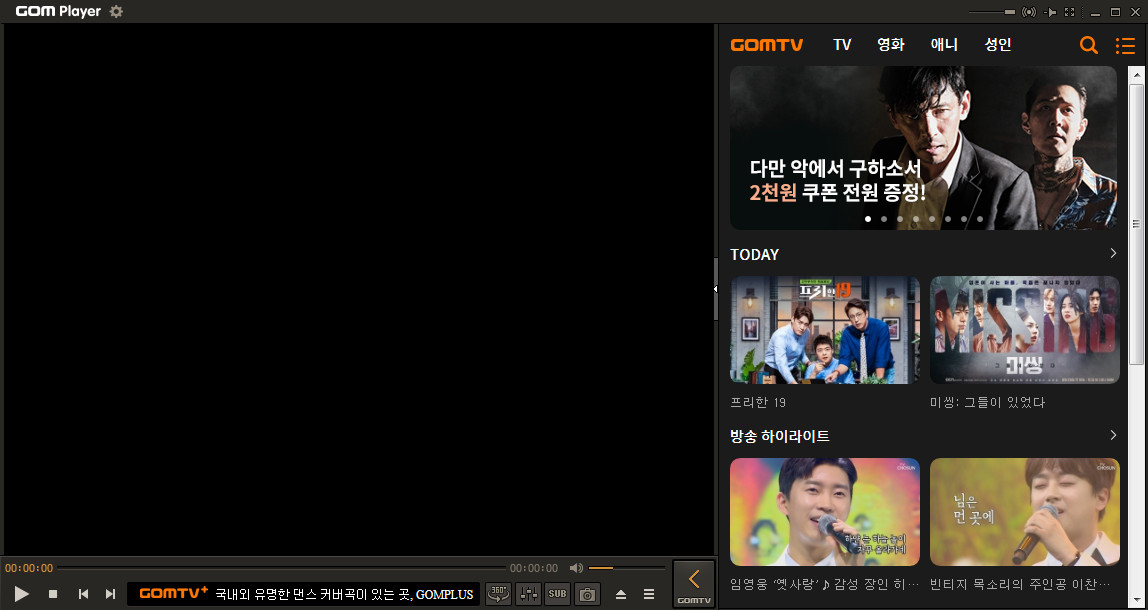This screenshot has height=610, width=1148.
Task: Click the total duration time display
Action: click(534, 568)
